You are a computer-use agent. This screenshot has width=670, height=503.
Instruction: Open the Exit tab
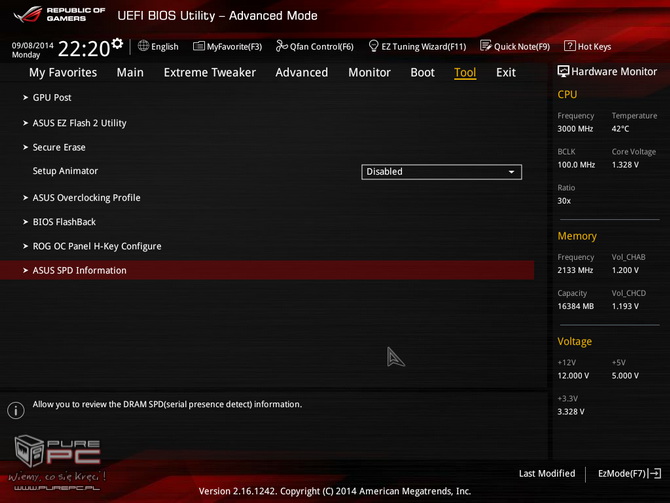click(505, 73)
